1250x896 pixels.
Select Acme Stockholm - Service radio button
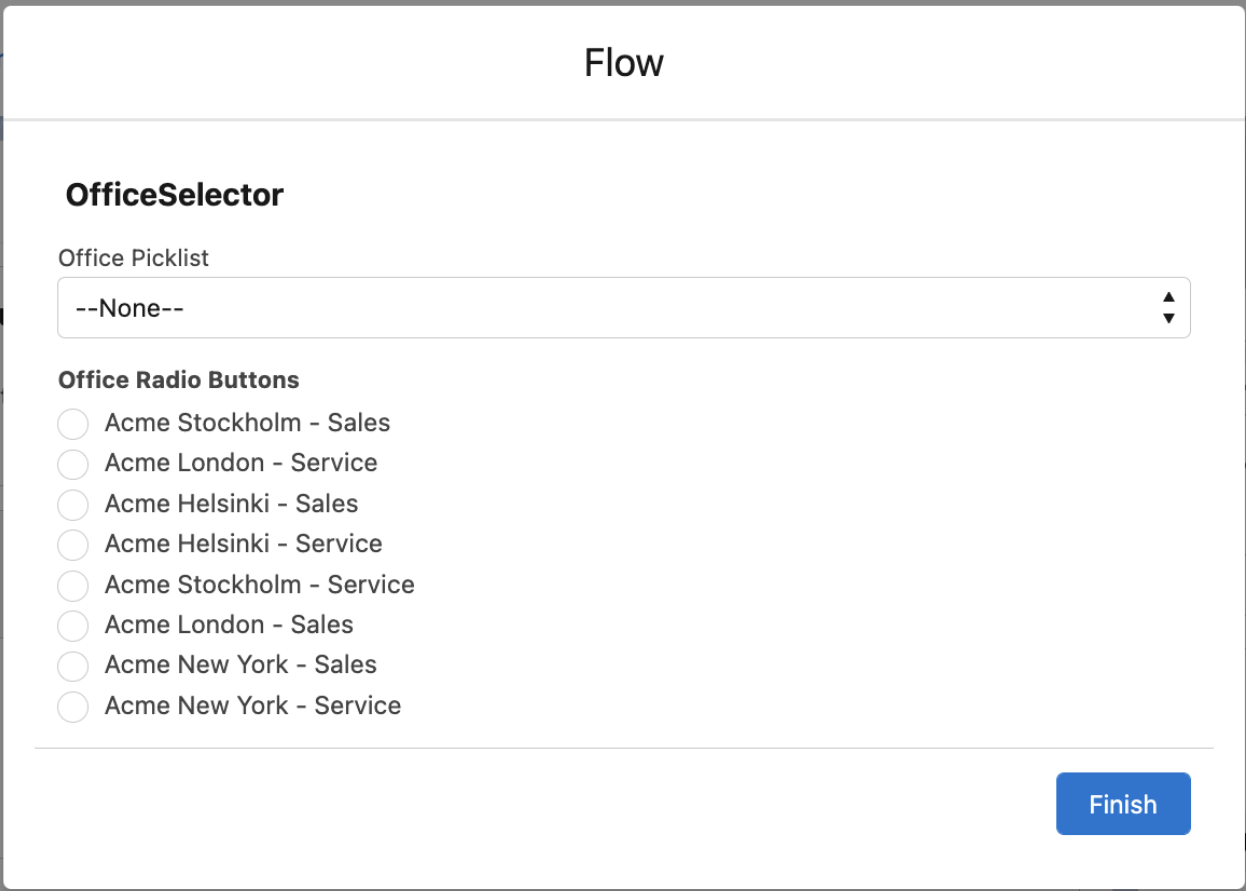72,586
